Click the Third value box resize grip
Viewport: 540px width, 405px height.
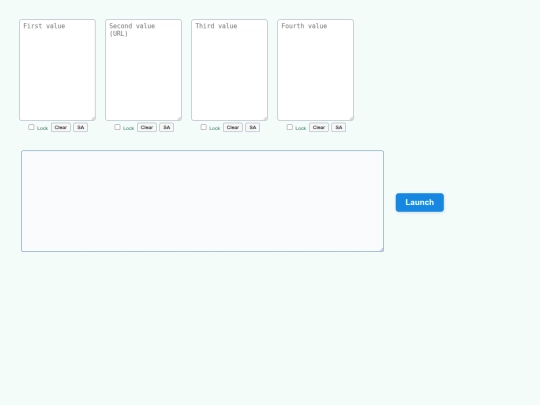265,118
